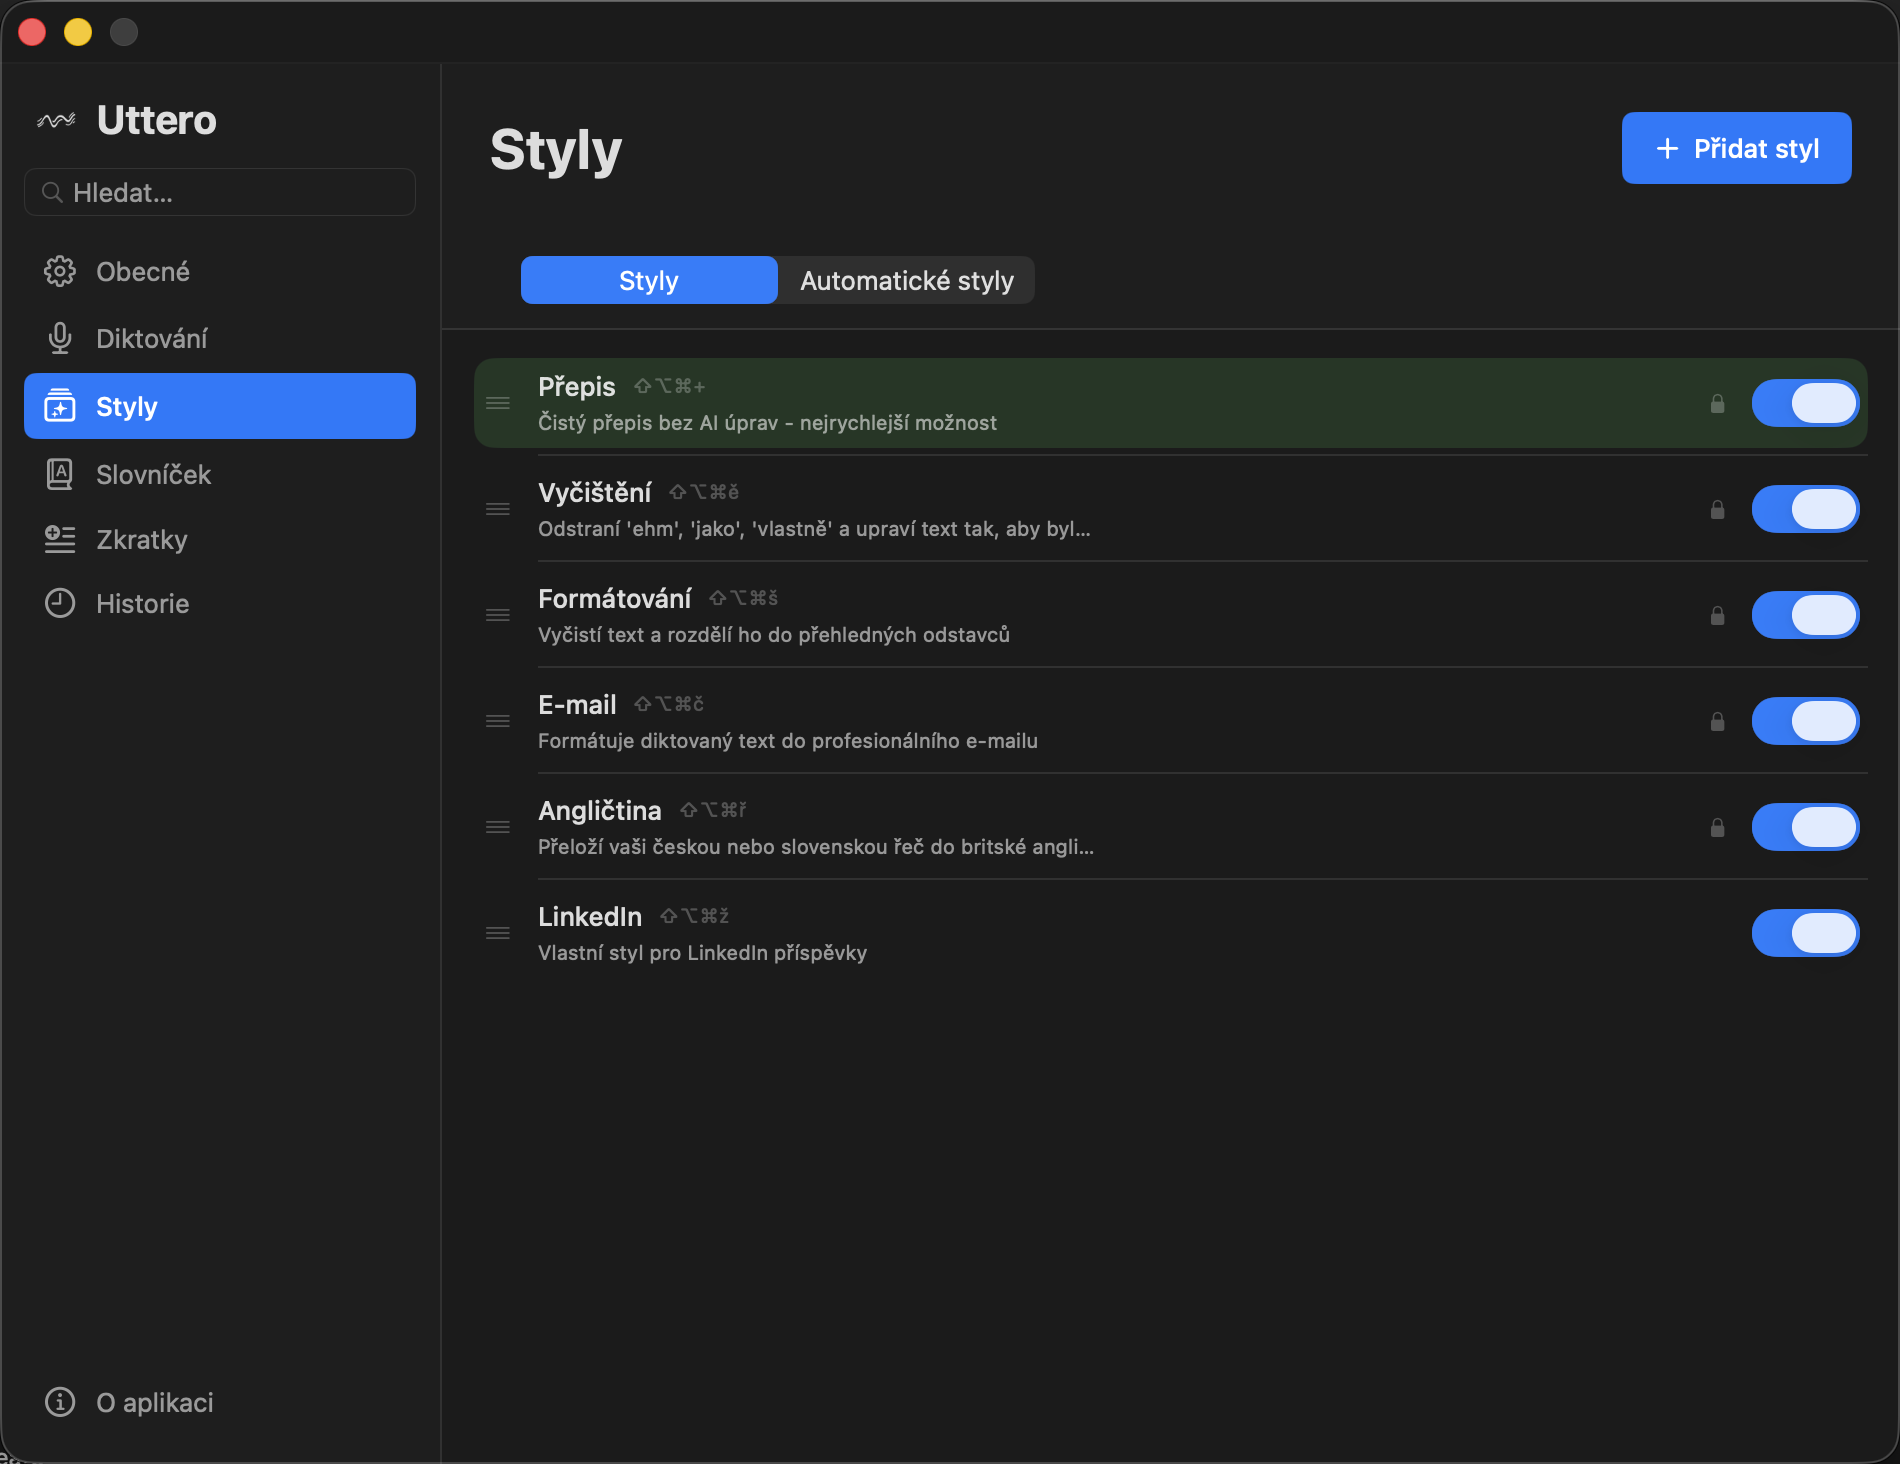Click the lock icon beside E-mail style
This screenshot has width=1900, height=1464.
[1718, 721]
